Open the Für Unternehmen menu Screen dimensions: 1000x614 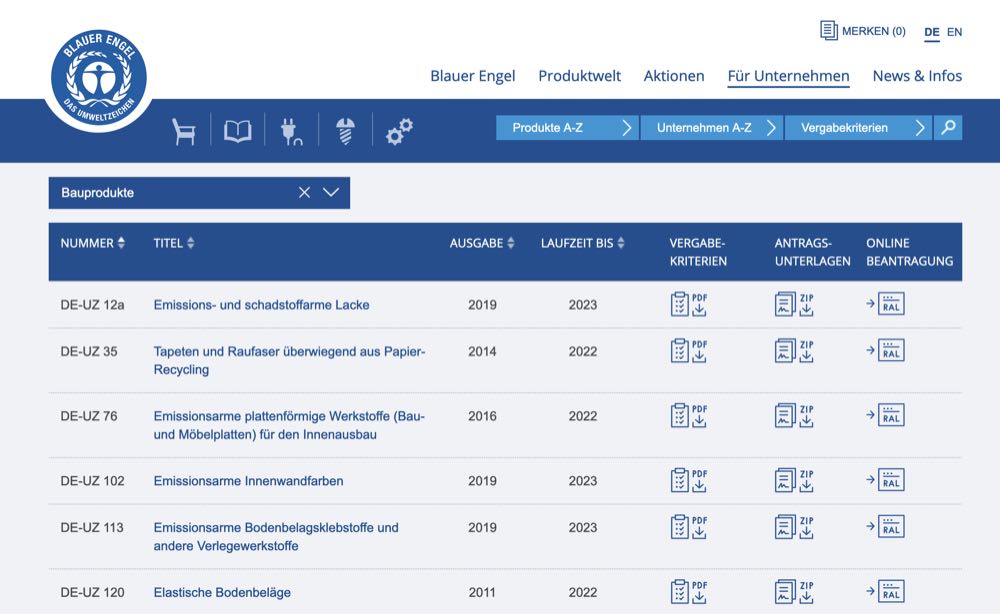point(788,76)
